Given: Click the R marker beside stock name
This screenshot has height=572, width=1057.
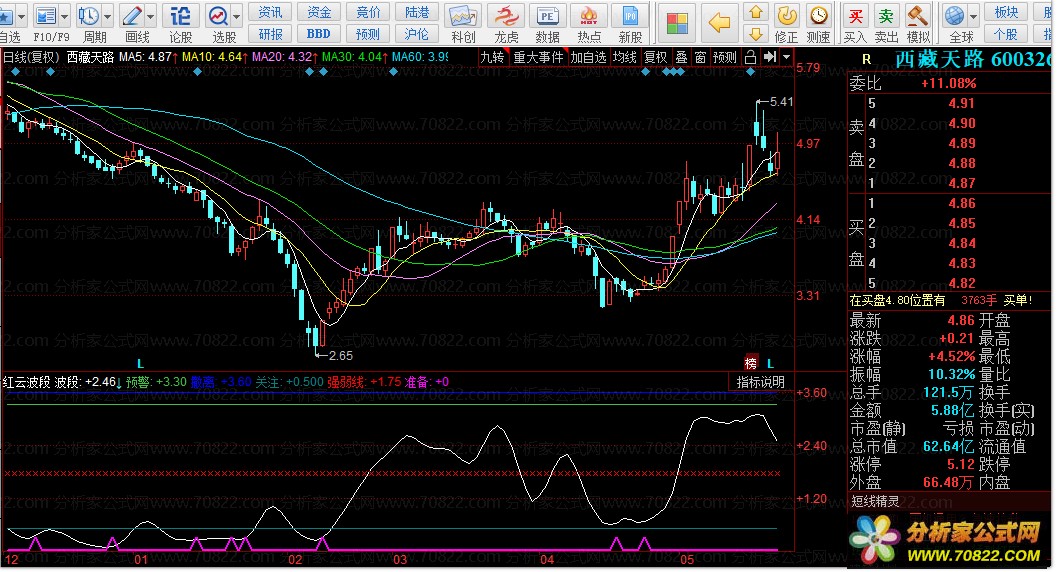Looking at the screenshot, I should click(866, 60).
